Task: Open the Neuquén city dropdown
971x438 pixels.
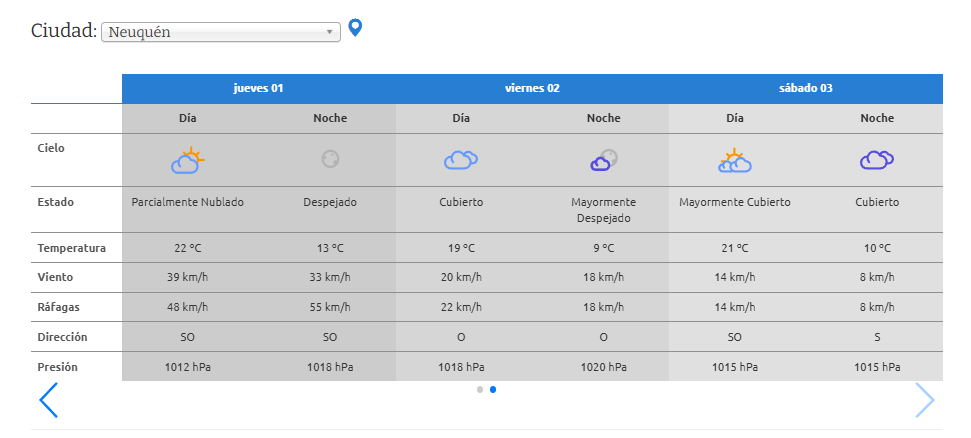Action: point(220,32)
